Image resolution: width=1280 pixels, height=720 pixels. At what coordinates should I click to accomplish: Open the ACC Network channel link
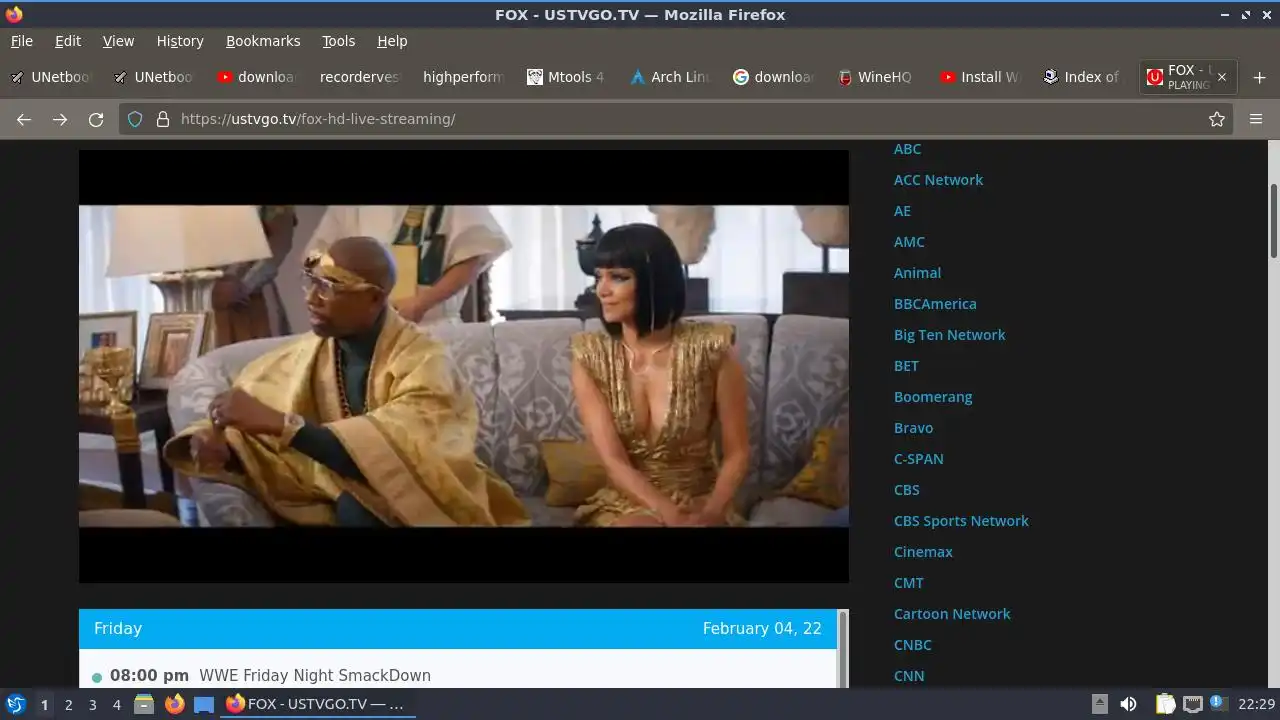click(x=938, y=180)
